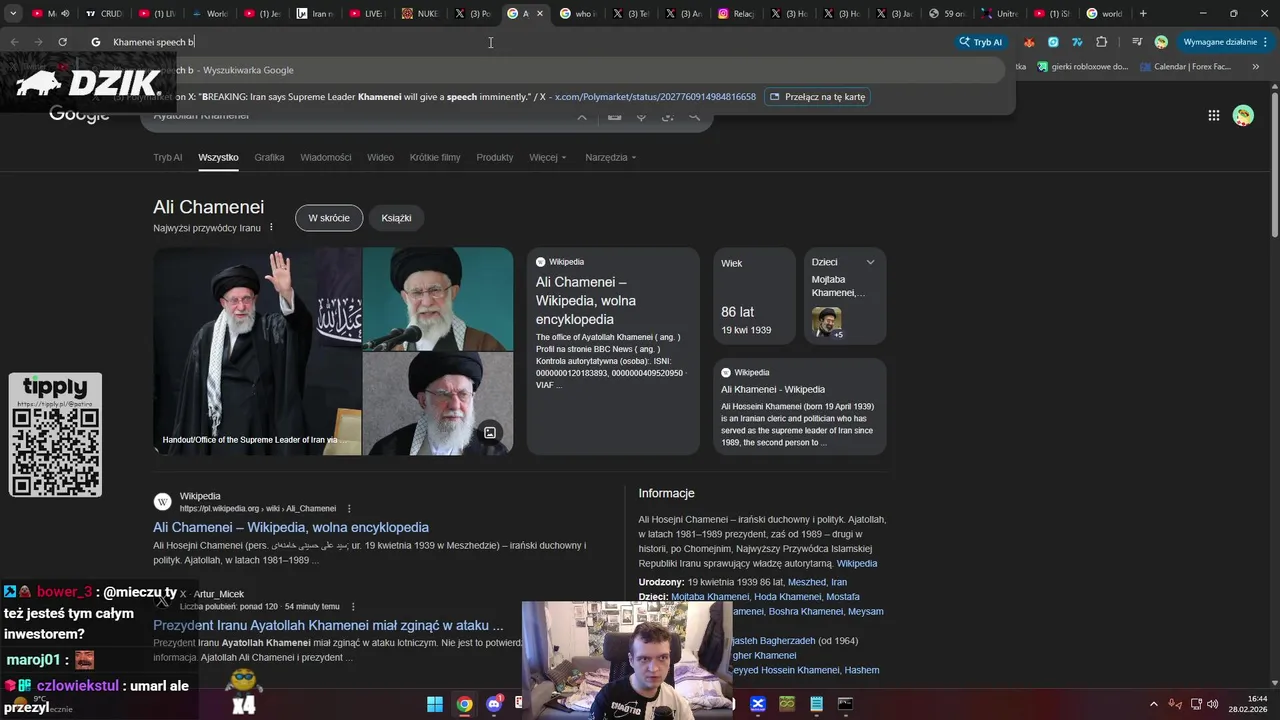Open the notepad app in taskbar
The image size is (1280, 720).
[816, 704]
